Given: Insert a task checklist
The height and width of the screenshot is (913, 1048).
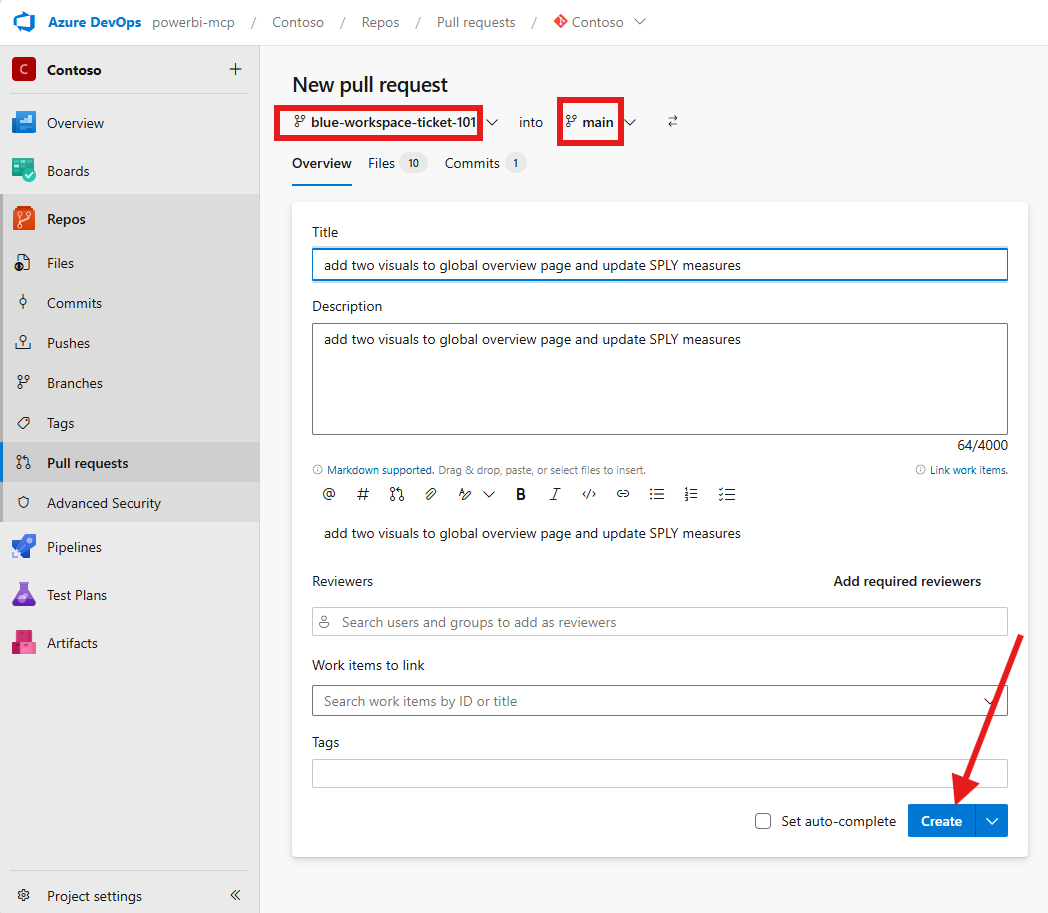Looking at the screenshot, I should point(727,495).
